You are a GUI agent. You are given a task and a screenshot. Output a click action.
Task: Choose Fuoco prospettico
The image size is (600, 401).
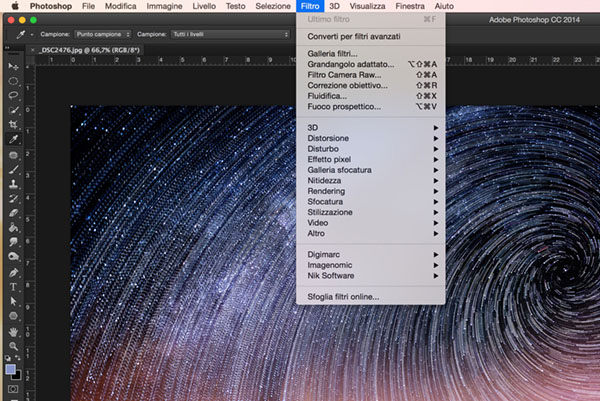pyautogui.click(x=371, y=107)
